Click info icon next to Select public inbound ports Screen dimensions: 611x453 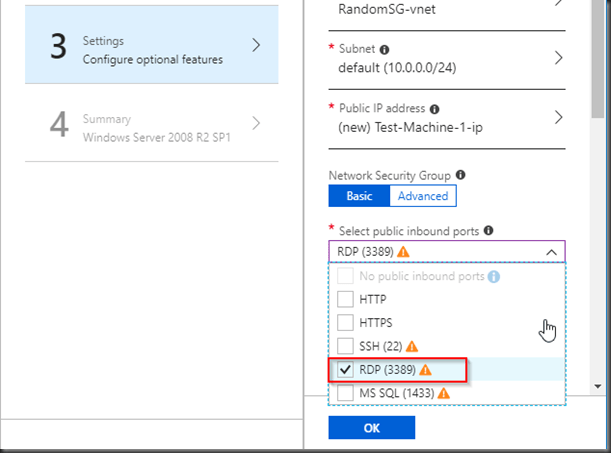(488, 230)
